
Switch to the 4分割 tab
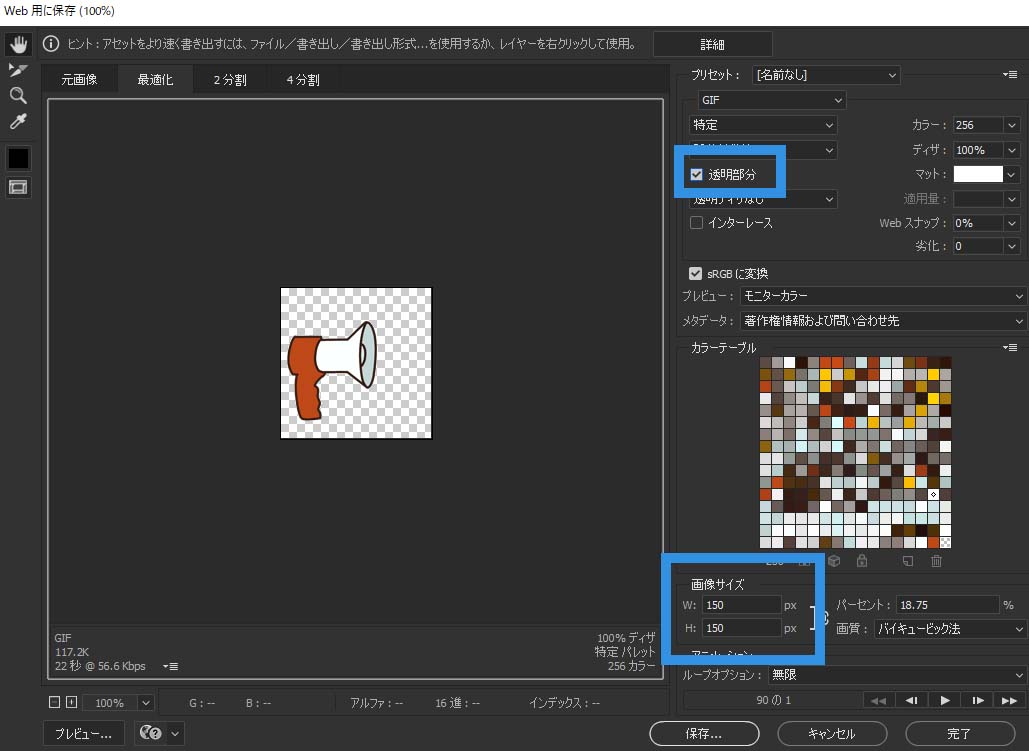coord(303,80)
